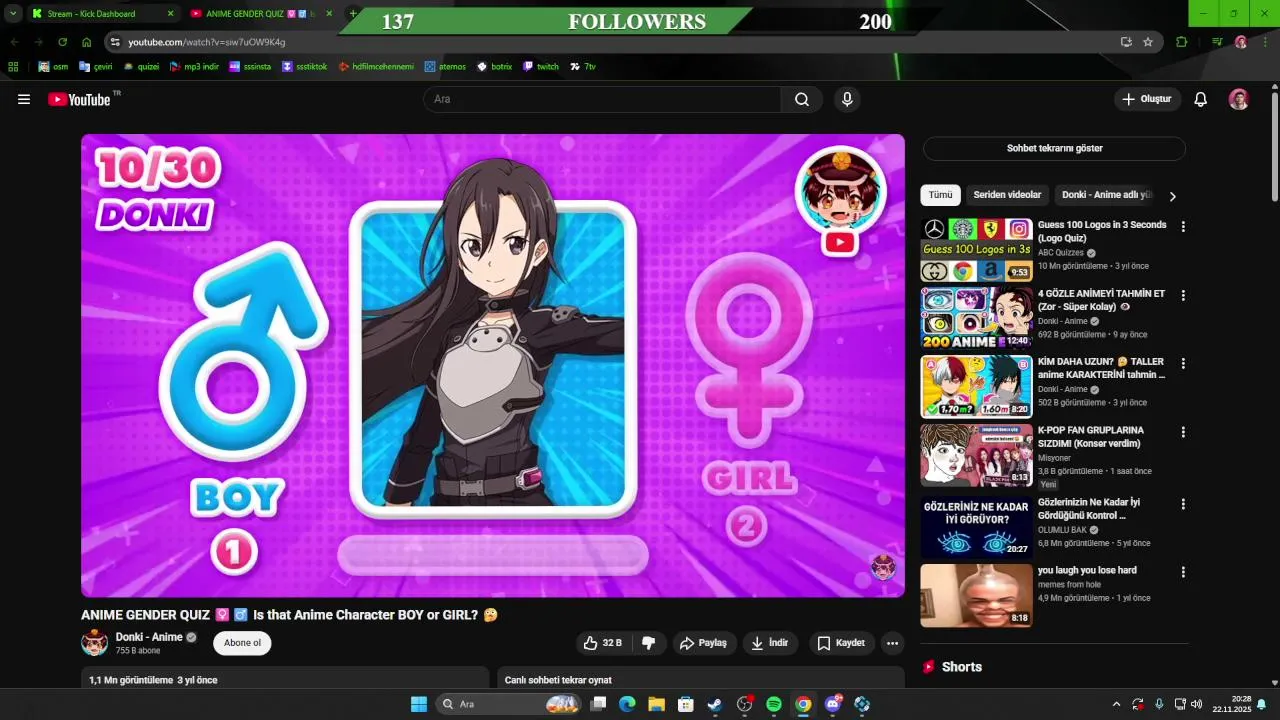
Task: Open the Donki - Anime channel name
Action: click(x=149, y=637)
